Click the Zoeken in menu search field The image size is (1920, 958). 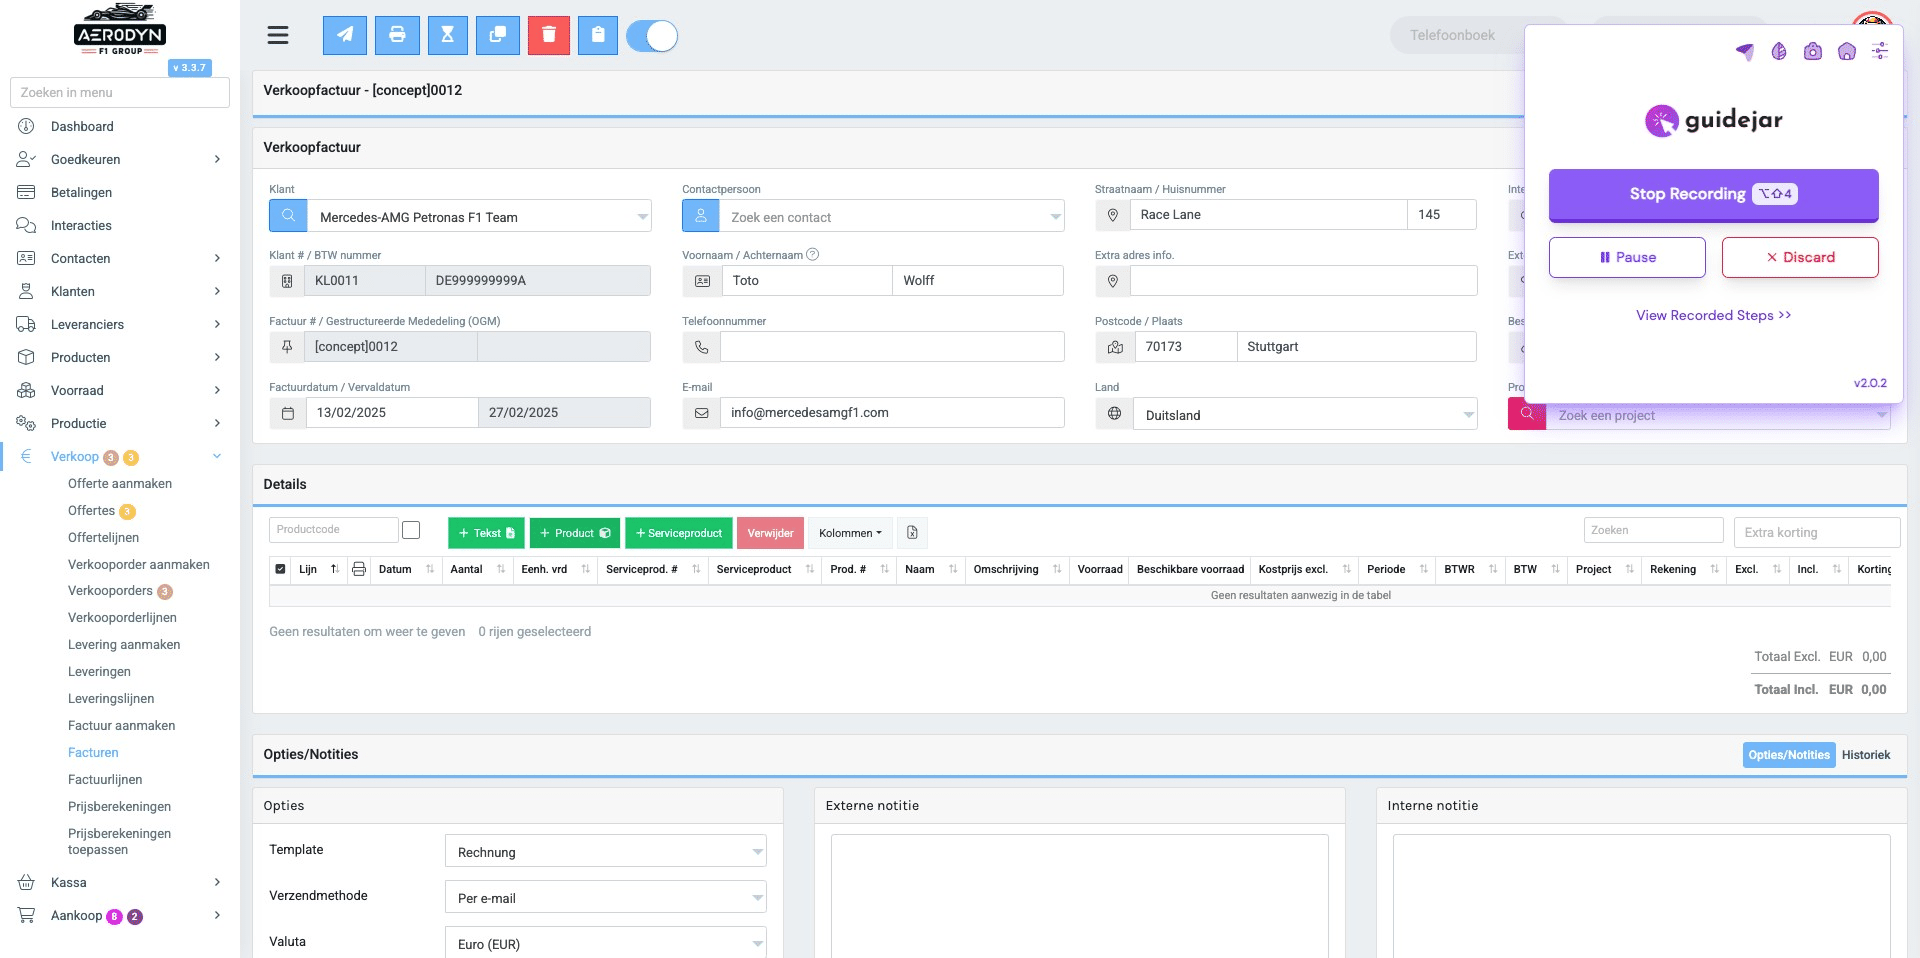(x=120, y=92)
